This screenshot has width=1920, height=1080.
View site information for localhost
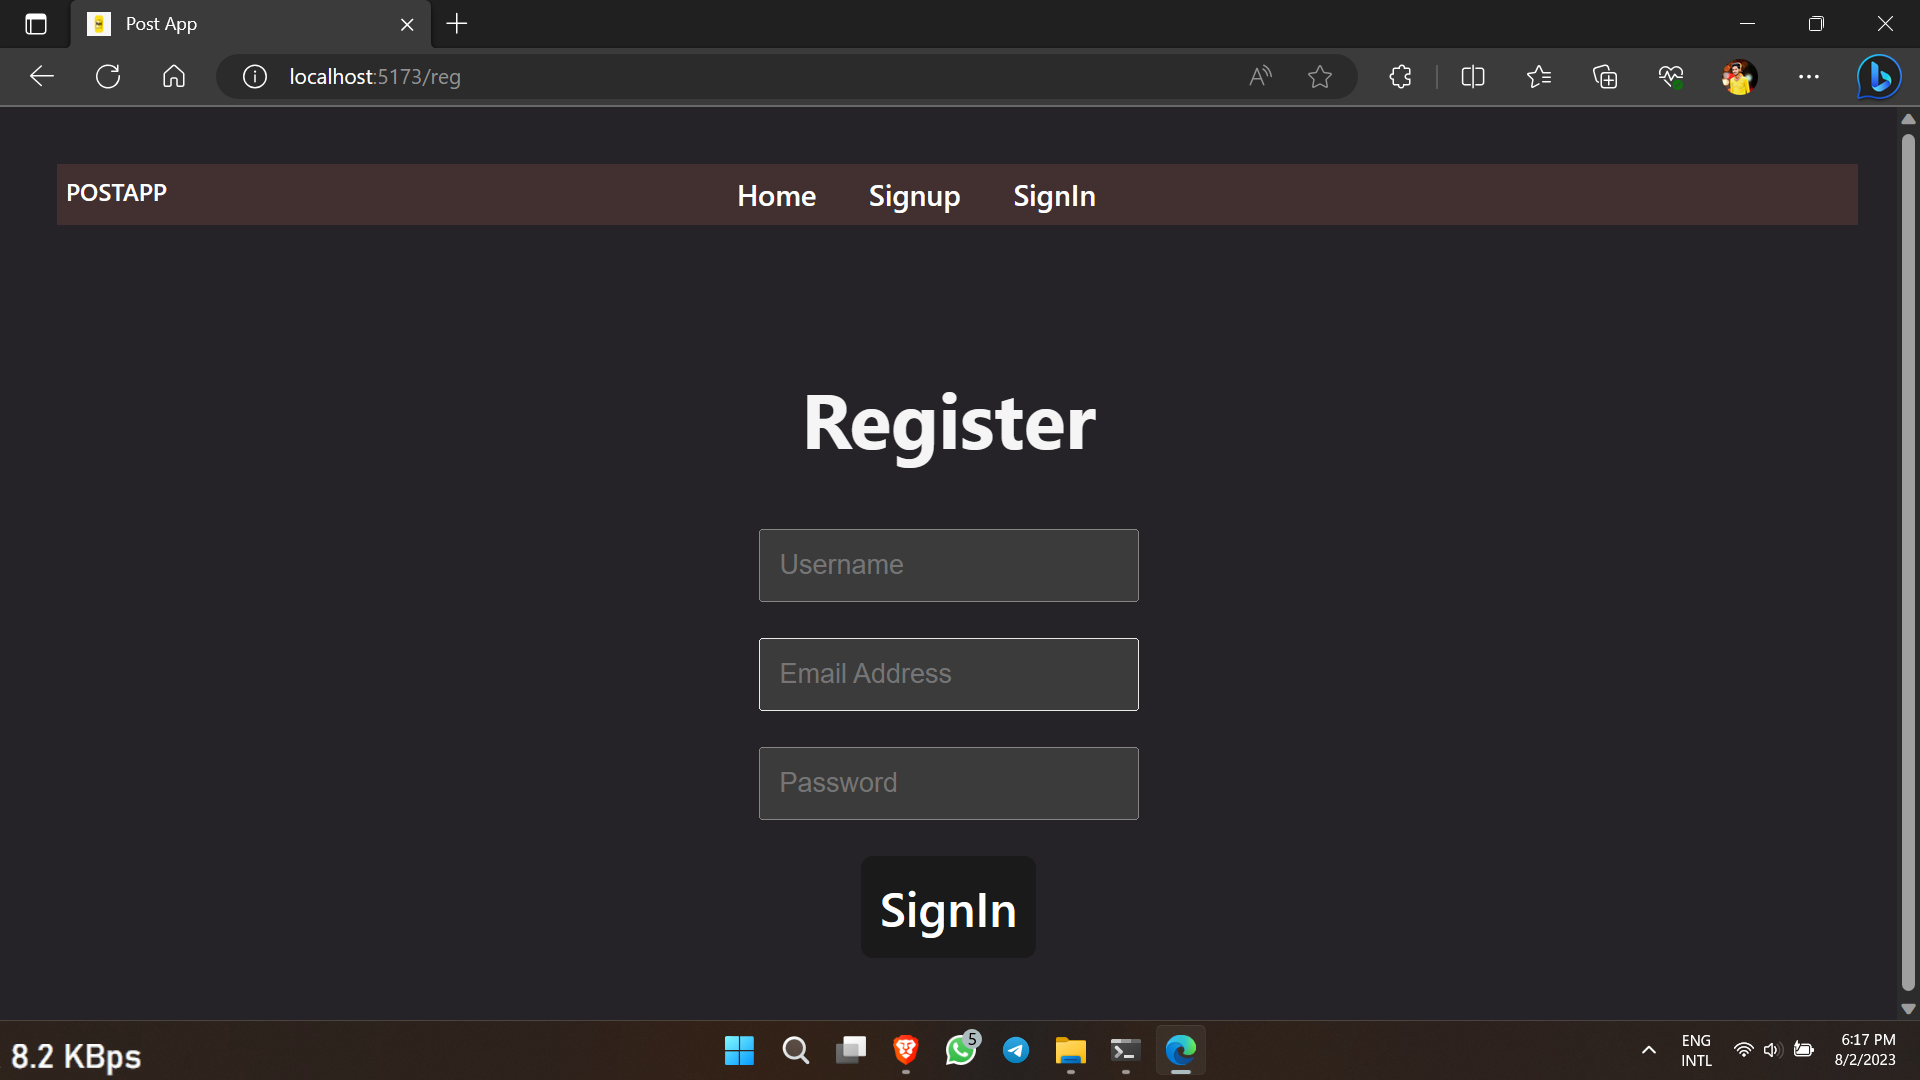click(253, 76)
